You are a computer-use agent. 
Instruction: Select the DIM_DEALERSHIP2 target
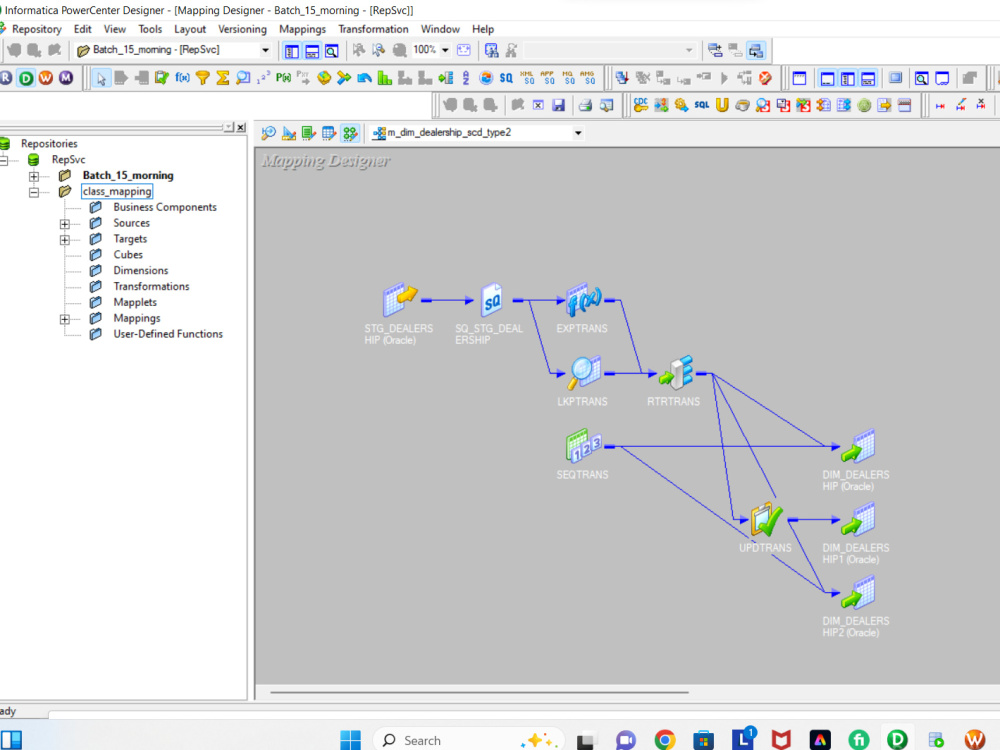[857, 592]
